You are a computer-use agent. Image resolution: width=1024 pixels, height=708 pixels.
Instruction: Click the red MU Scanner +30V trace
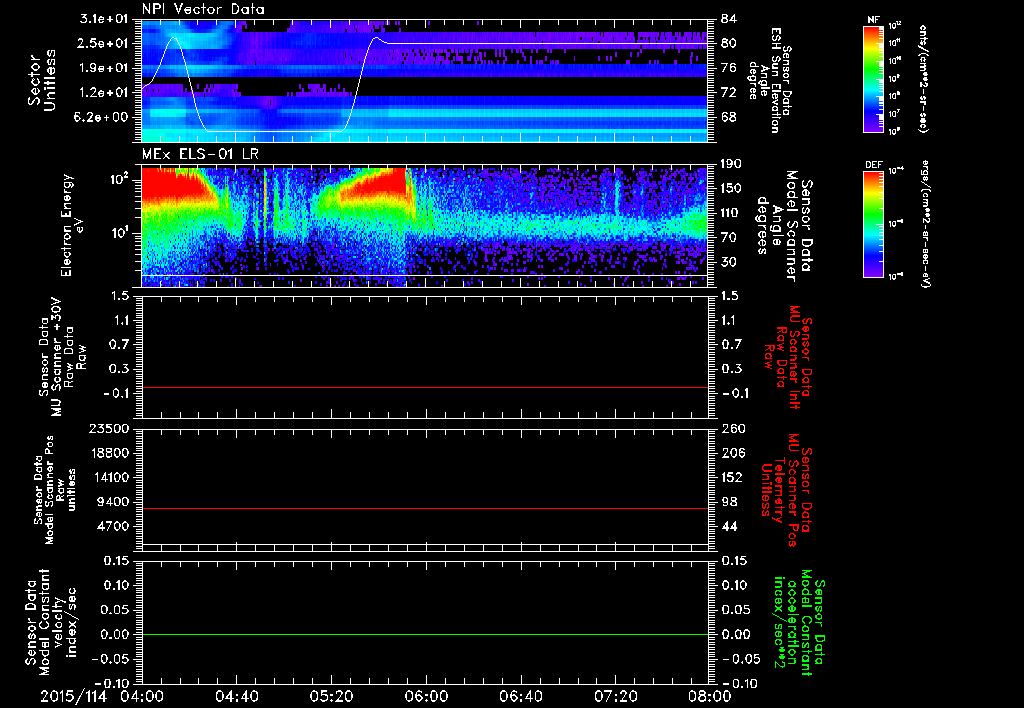425,387
